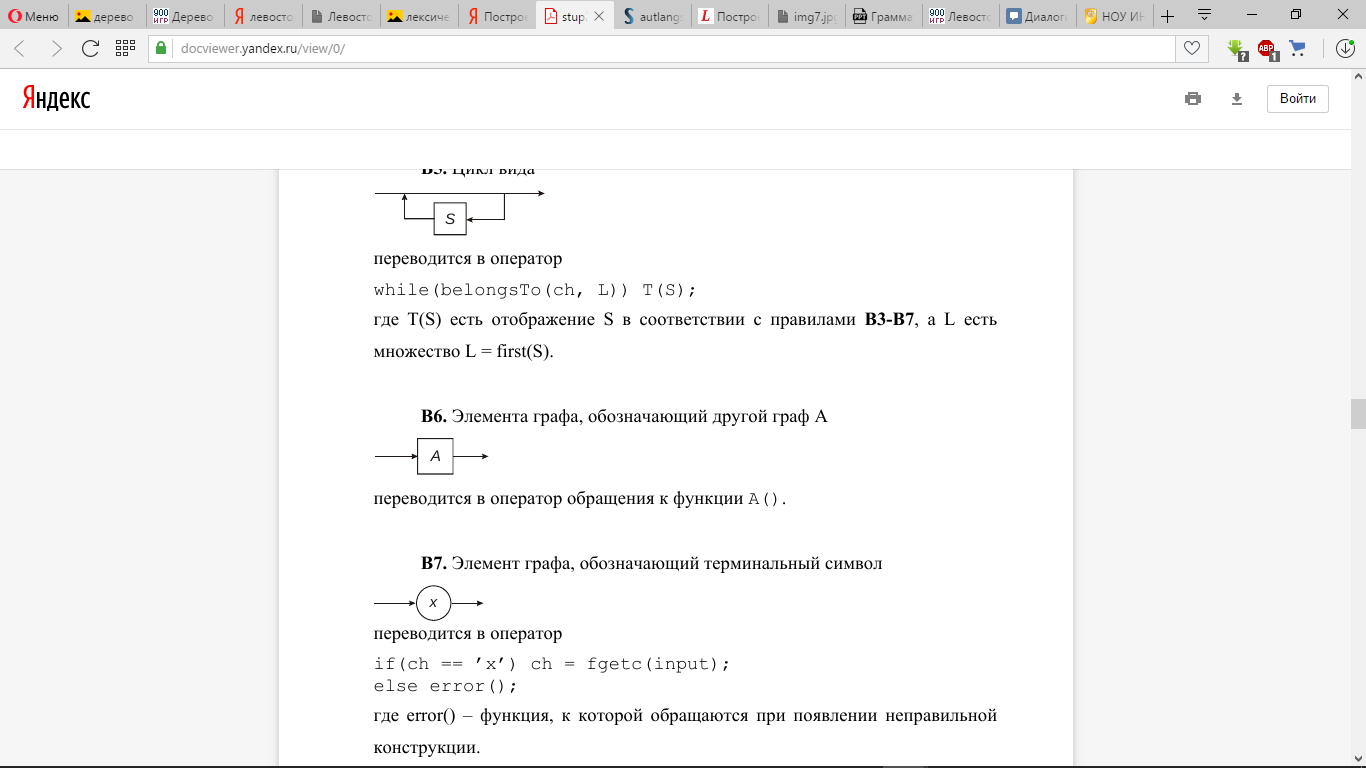Switch to the 'Дерево' 900igr tab
Screen dimensions: 1366x768
[x=185, y=16]
